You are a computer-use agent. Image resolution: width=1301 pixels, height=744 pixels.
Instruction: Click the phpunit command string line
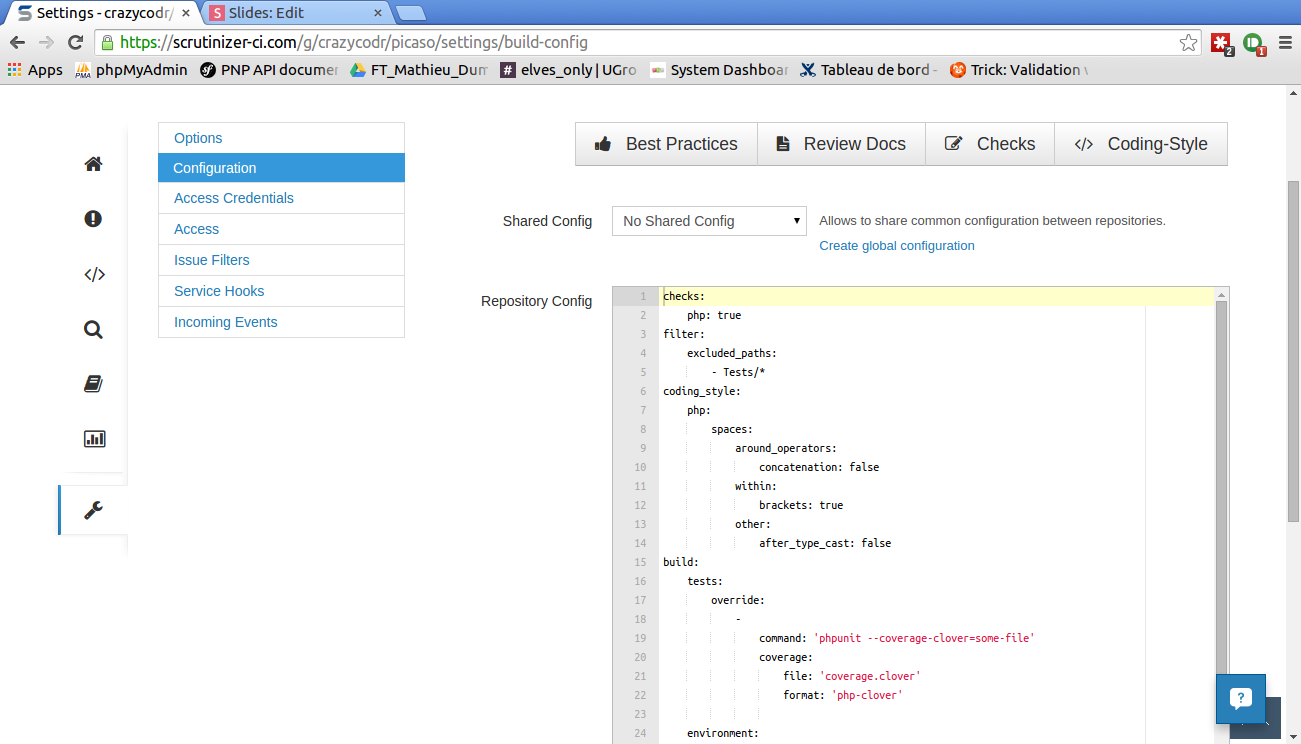tap(896, 638)
